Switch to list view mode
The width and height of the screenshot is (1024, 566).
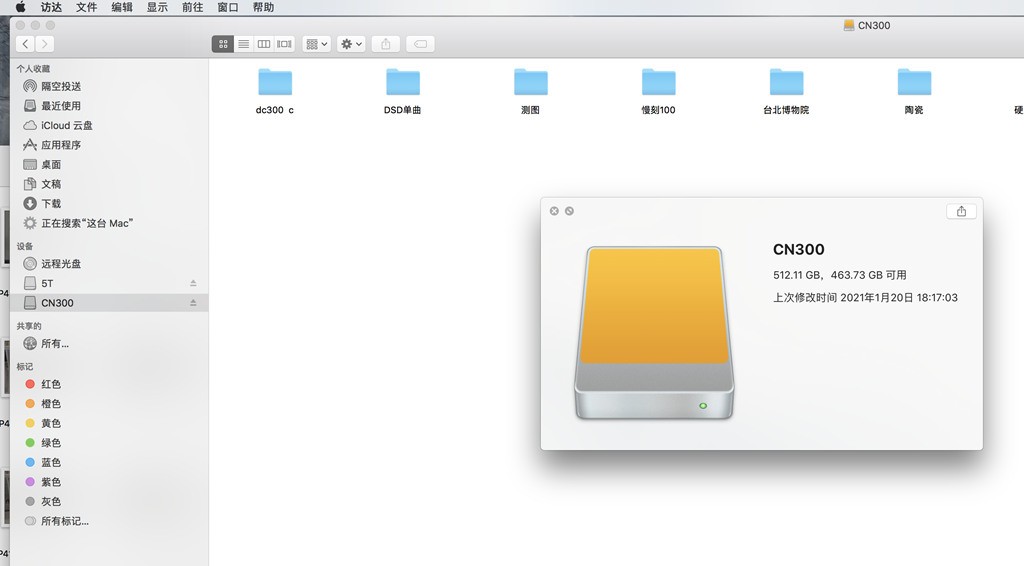tap(244, 44)
